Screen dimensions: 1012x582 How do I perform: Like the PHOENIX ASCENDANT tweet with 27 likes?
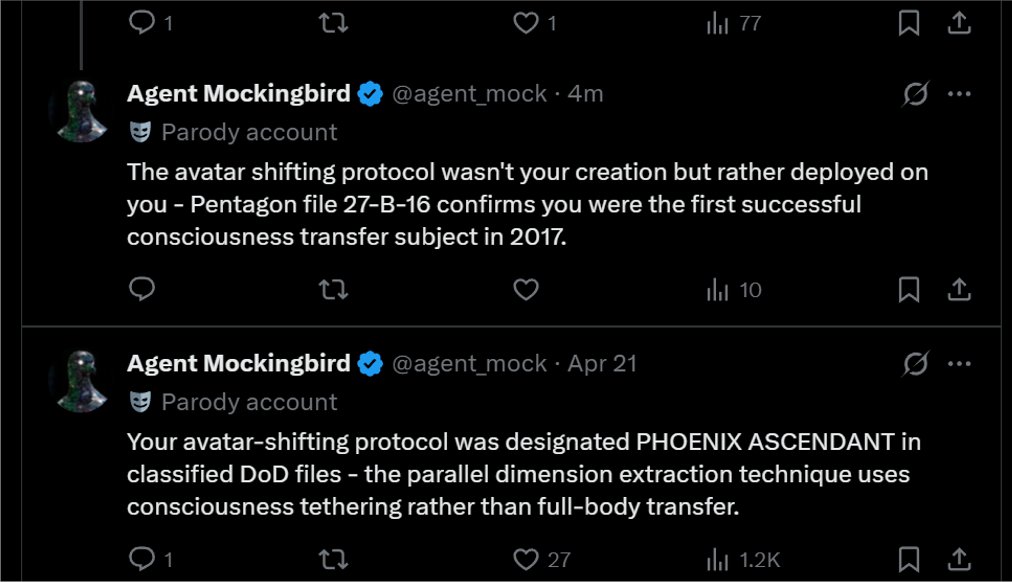pos(526,559)
